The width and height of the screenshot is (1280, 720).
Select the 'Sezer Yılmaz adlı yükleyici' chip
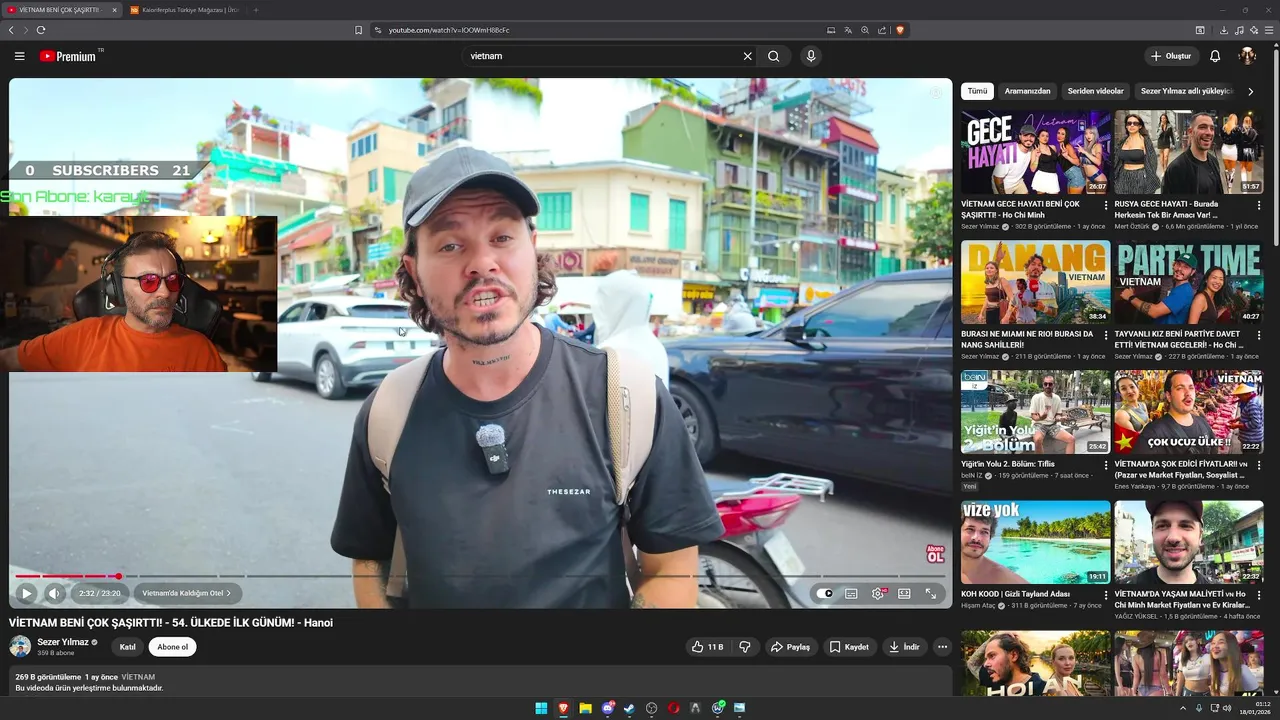pyautogui.click(x=1186, y=91)
